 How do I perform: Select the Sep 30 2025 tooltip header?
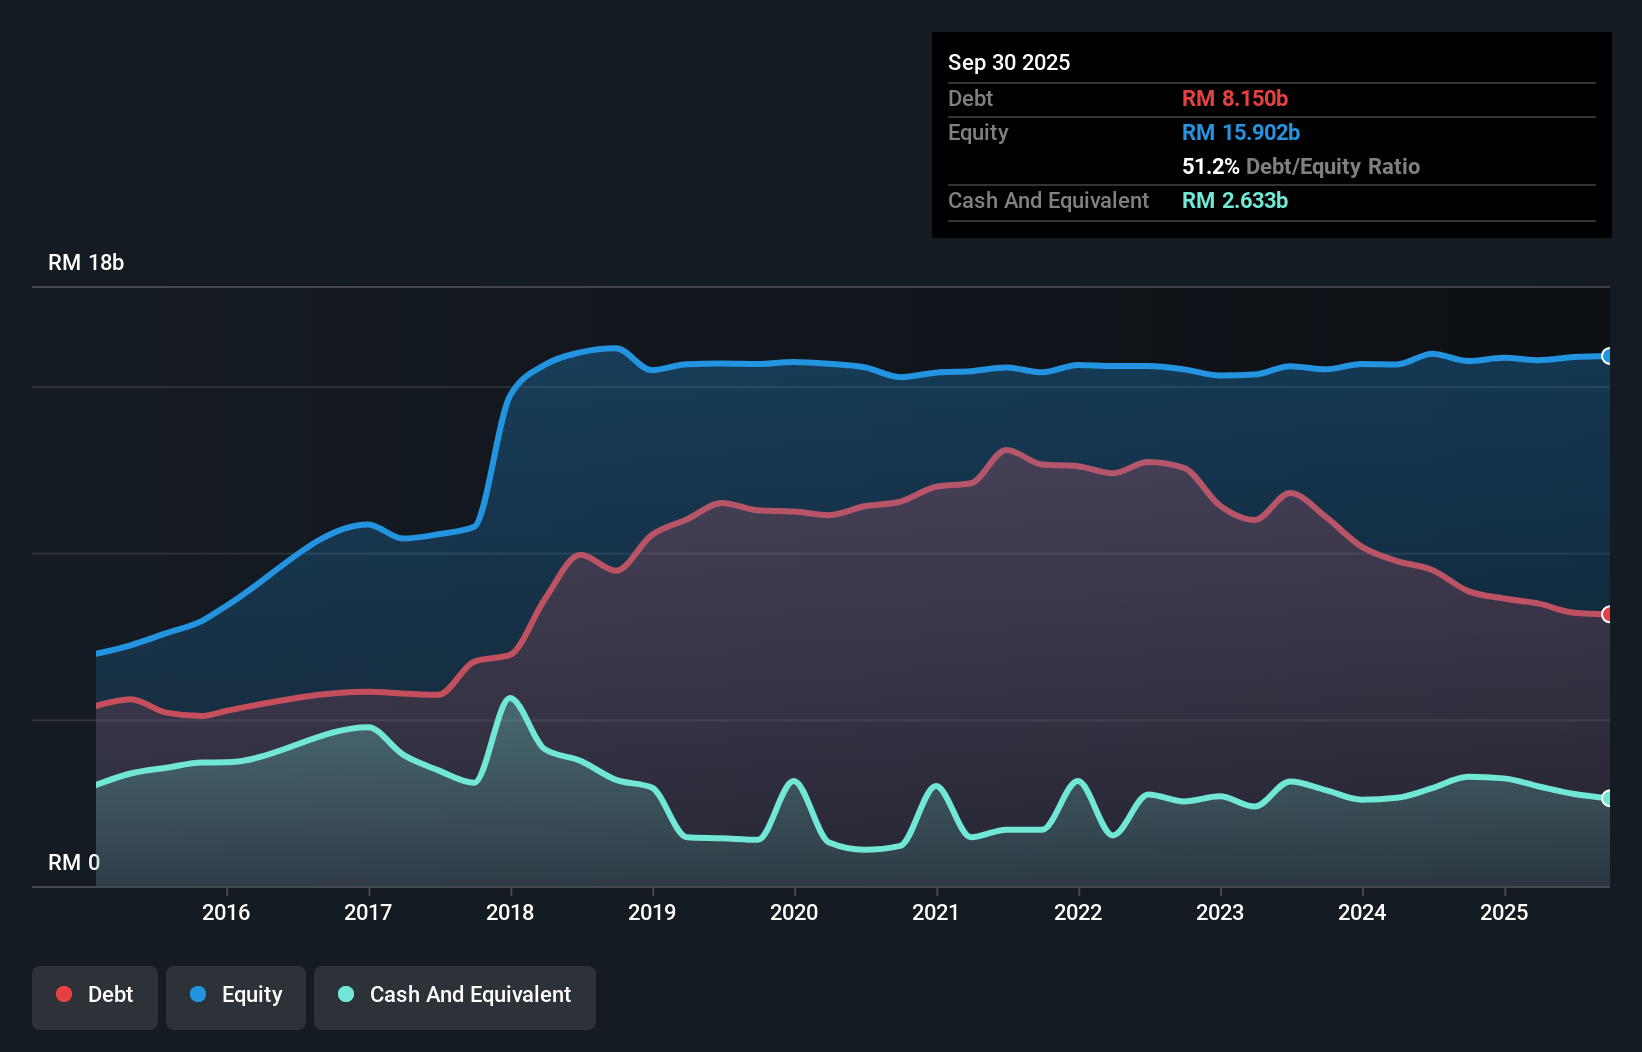[1009, 62]
